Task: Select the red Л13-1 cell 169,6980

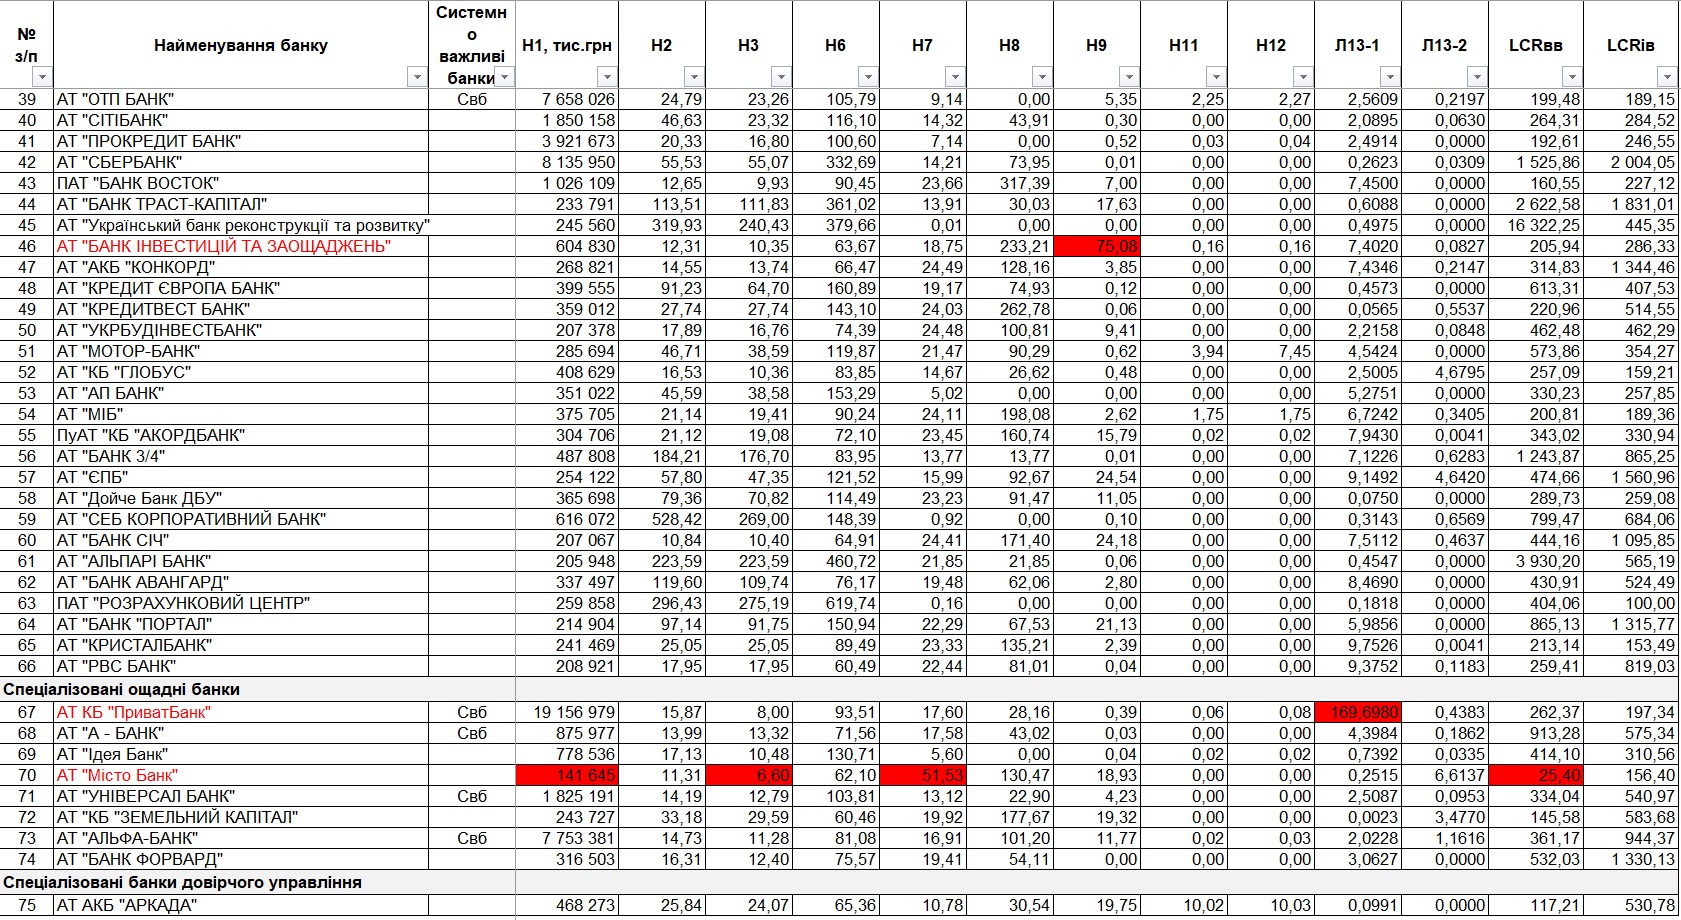Action: [1358, 712]
